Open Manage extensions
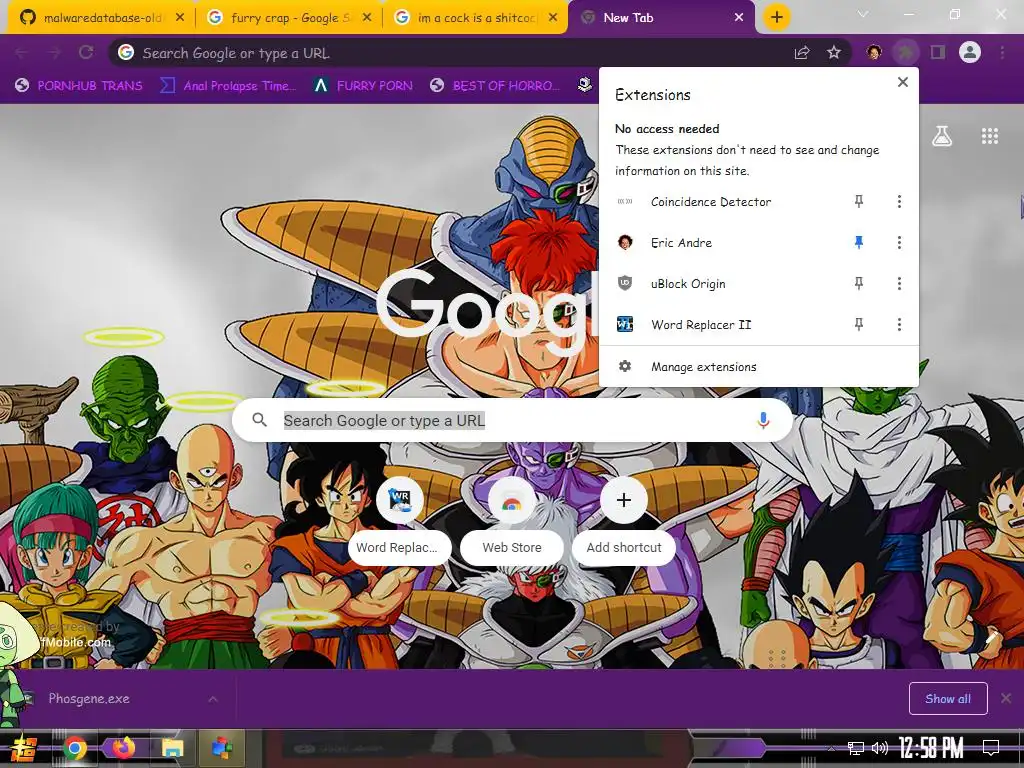 [759, 367]
